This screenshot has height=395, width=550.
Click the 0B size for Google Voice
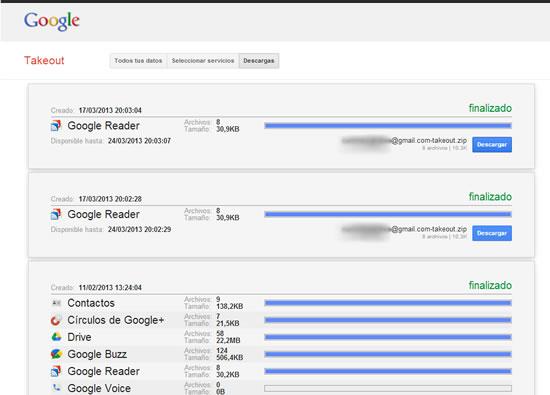221,391
